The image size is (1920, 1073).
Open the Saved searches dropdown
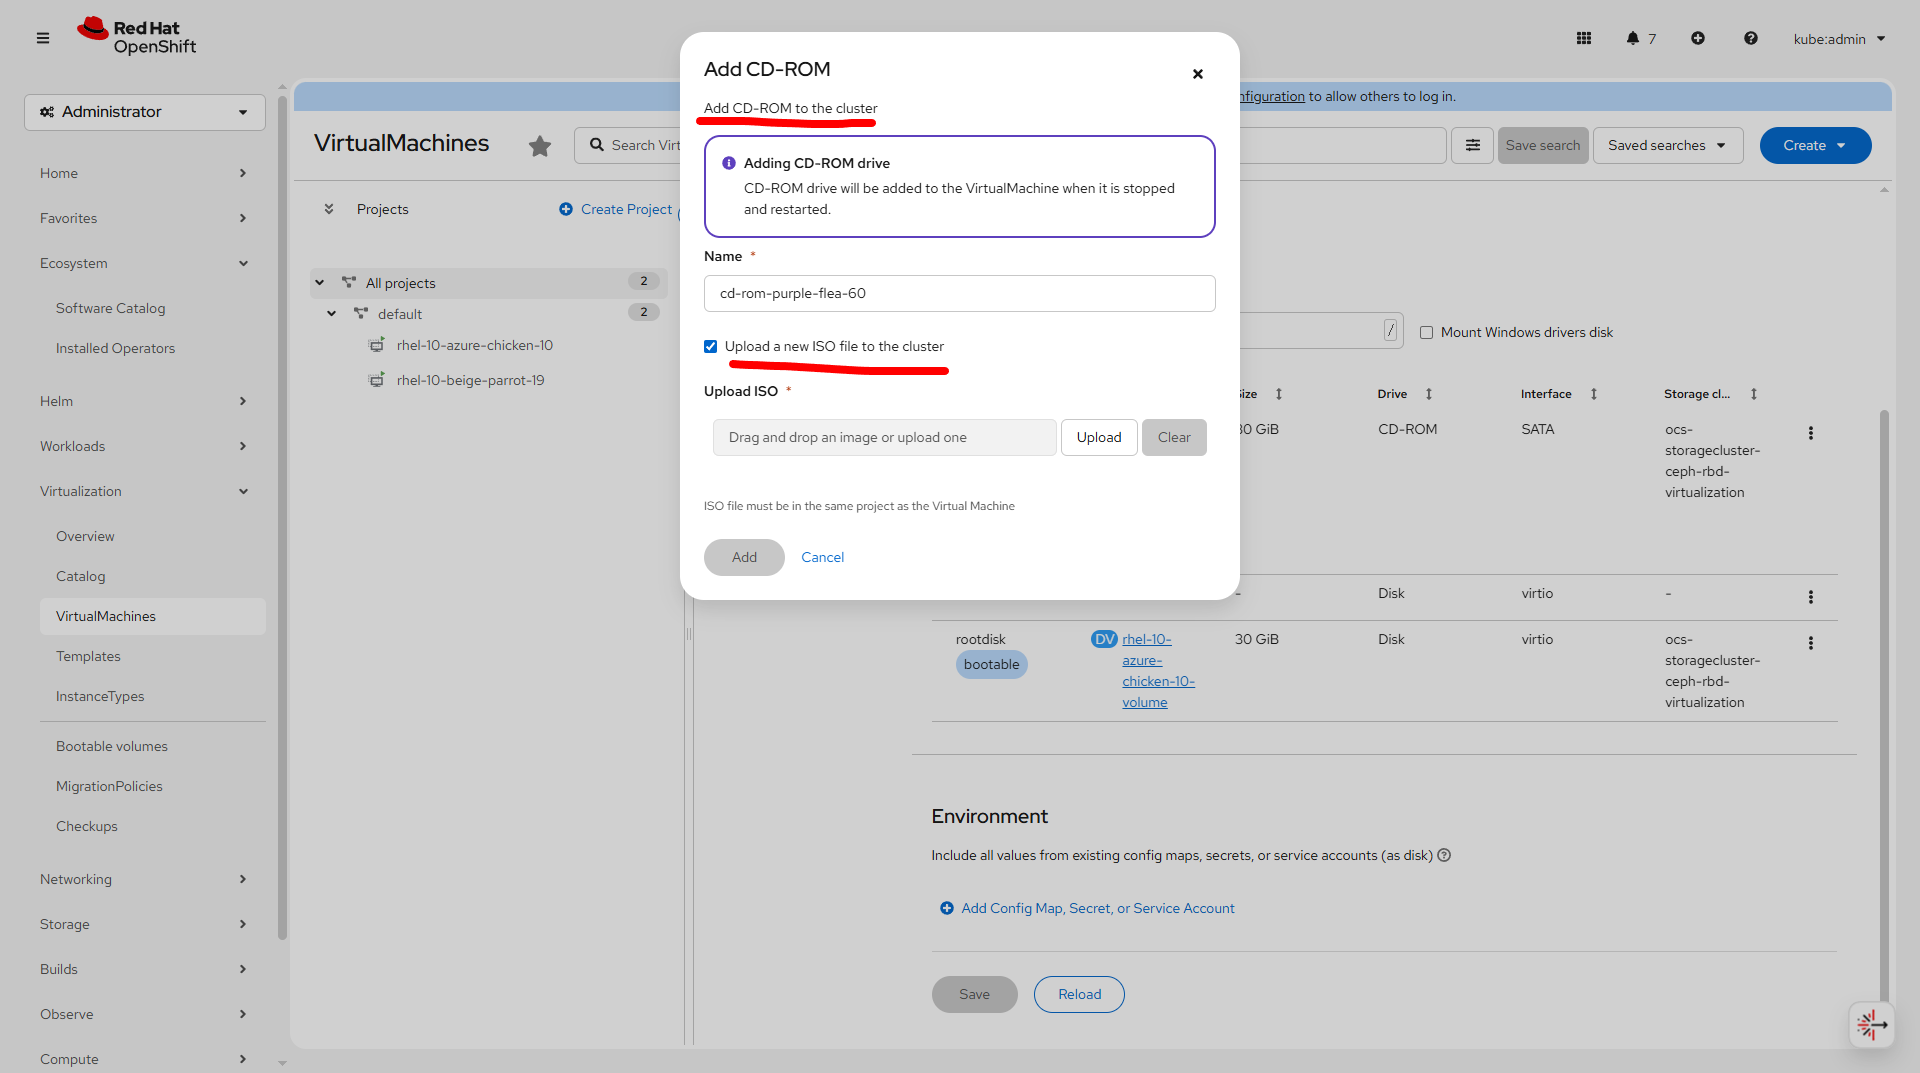[1668, 146]
